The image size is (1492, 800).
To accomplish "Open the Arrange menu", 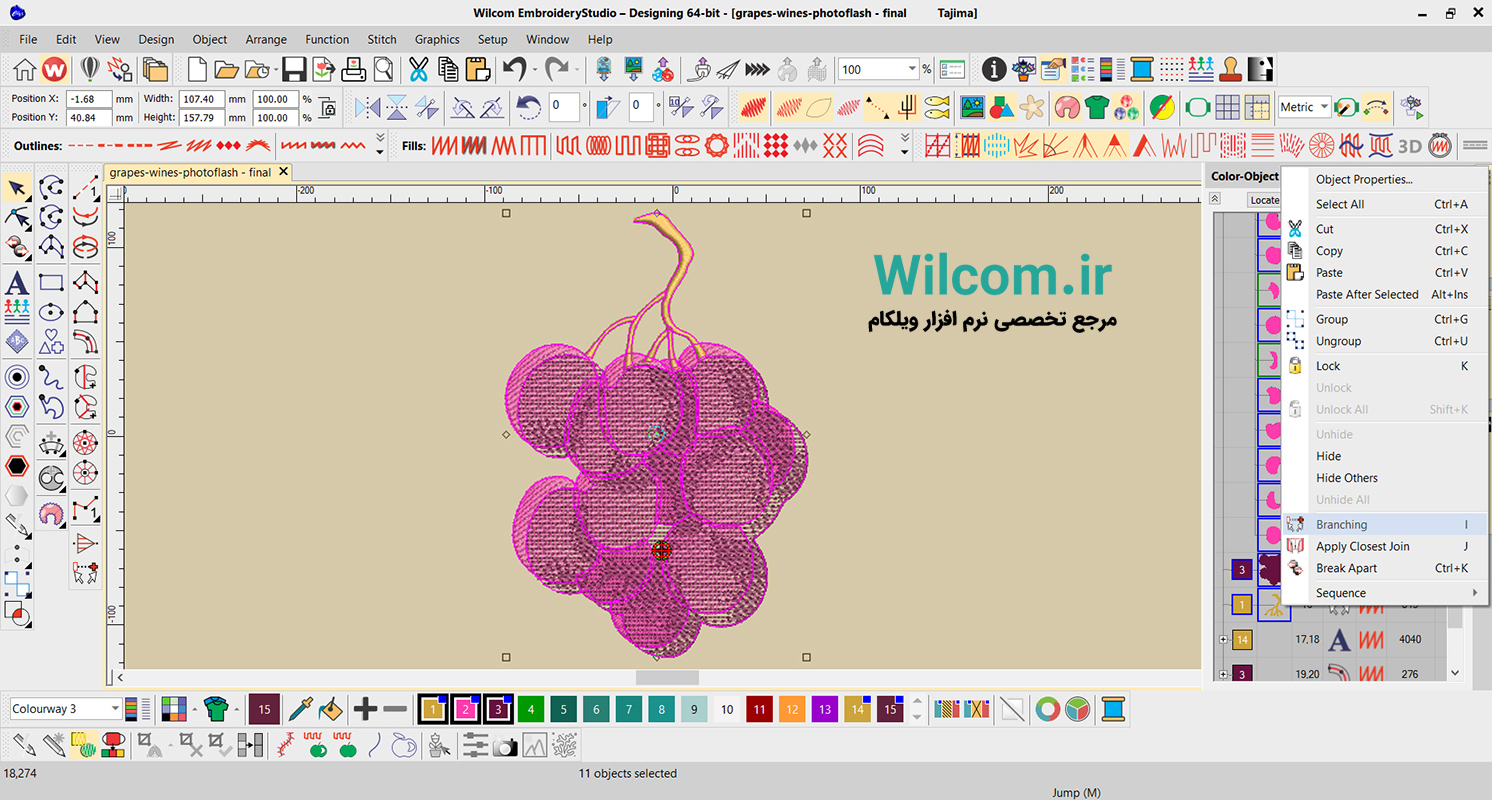I will pos(266,39).
